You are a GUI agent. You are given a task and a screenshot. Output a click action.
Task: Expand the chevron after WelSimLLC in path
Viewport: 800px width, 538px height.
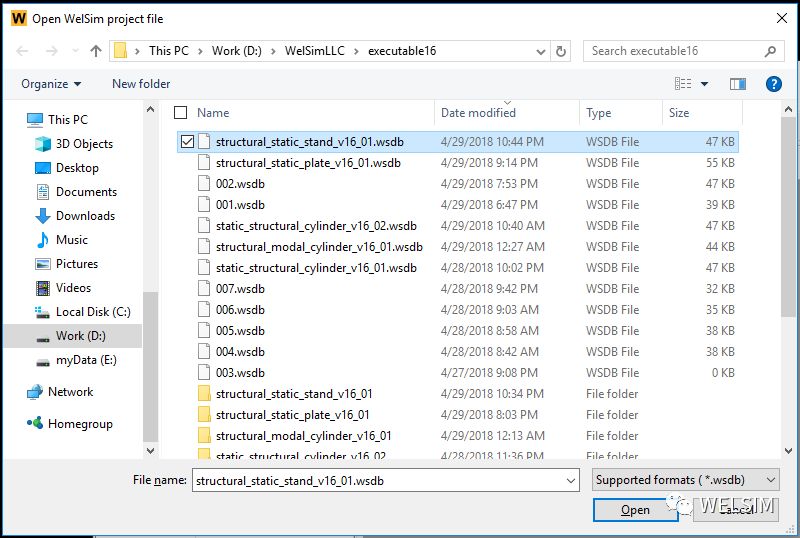pyautogui.click(x=356, y=51)
